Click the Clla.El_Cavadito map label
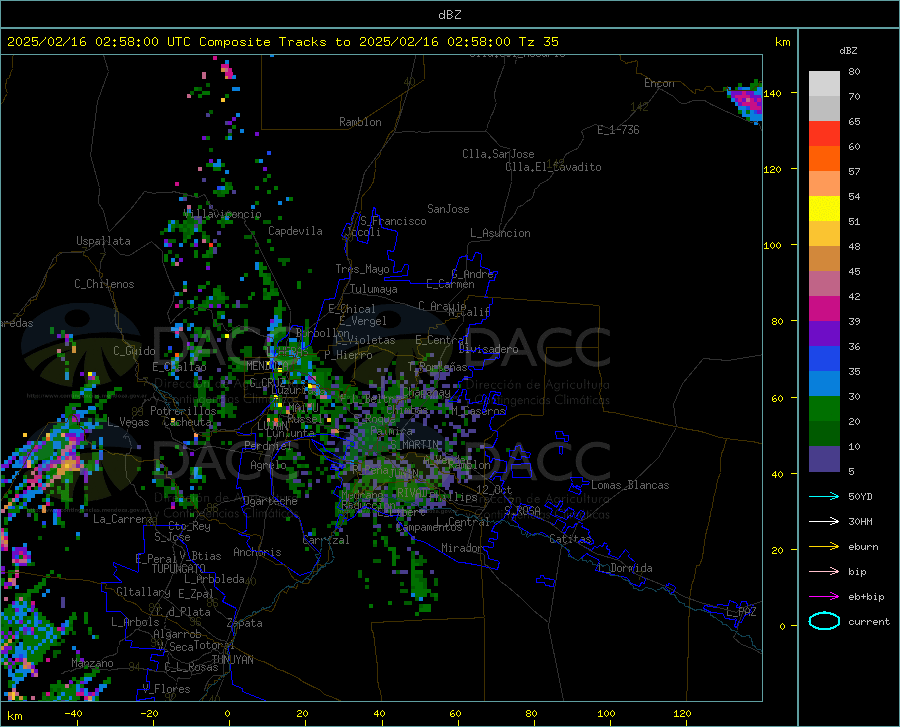The image size is (900, 727). click(x=553, y=167)
